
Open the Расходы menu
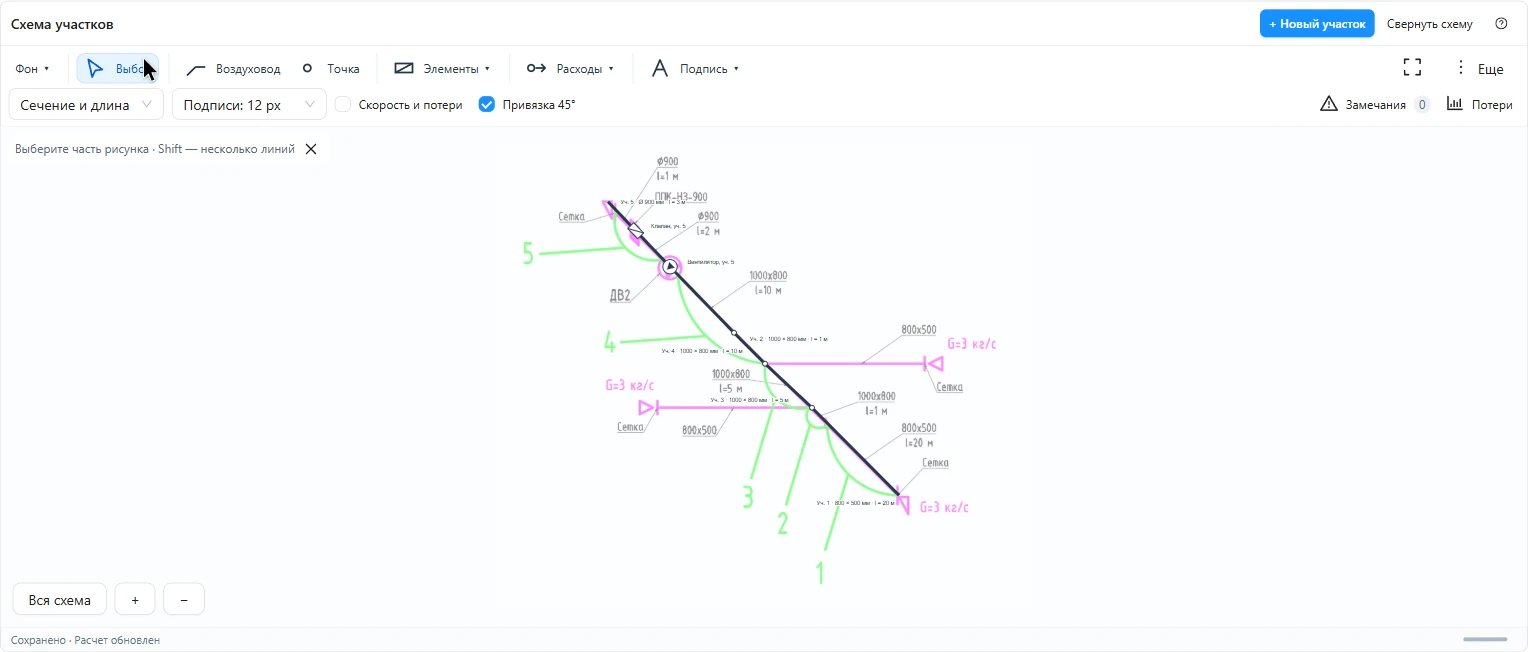pos(570,69)
